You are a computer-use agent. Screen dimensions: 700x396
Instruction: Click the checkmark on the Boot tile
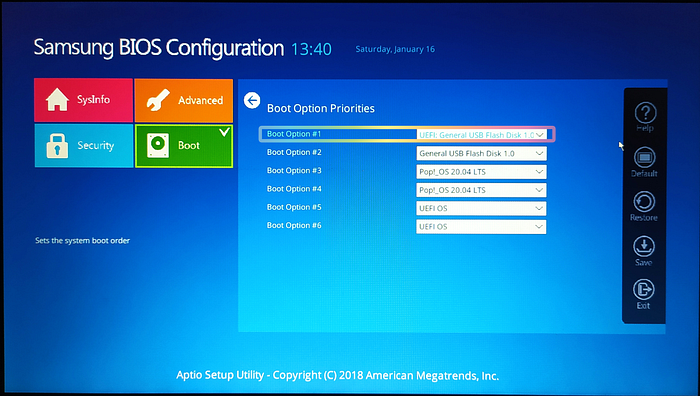tap(224, 132)
